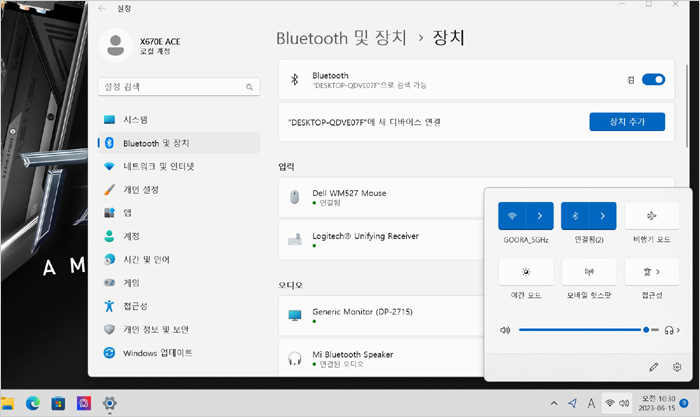Edit quick settings with the pencil icon
Image resolution: width=700 pixels, height=417 pixels.
coord(654,367)
